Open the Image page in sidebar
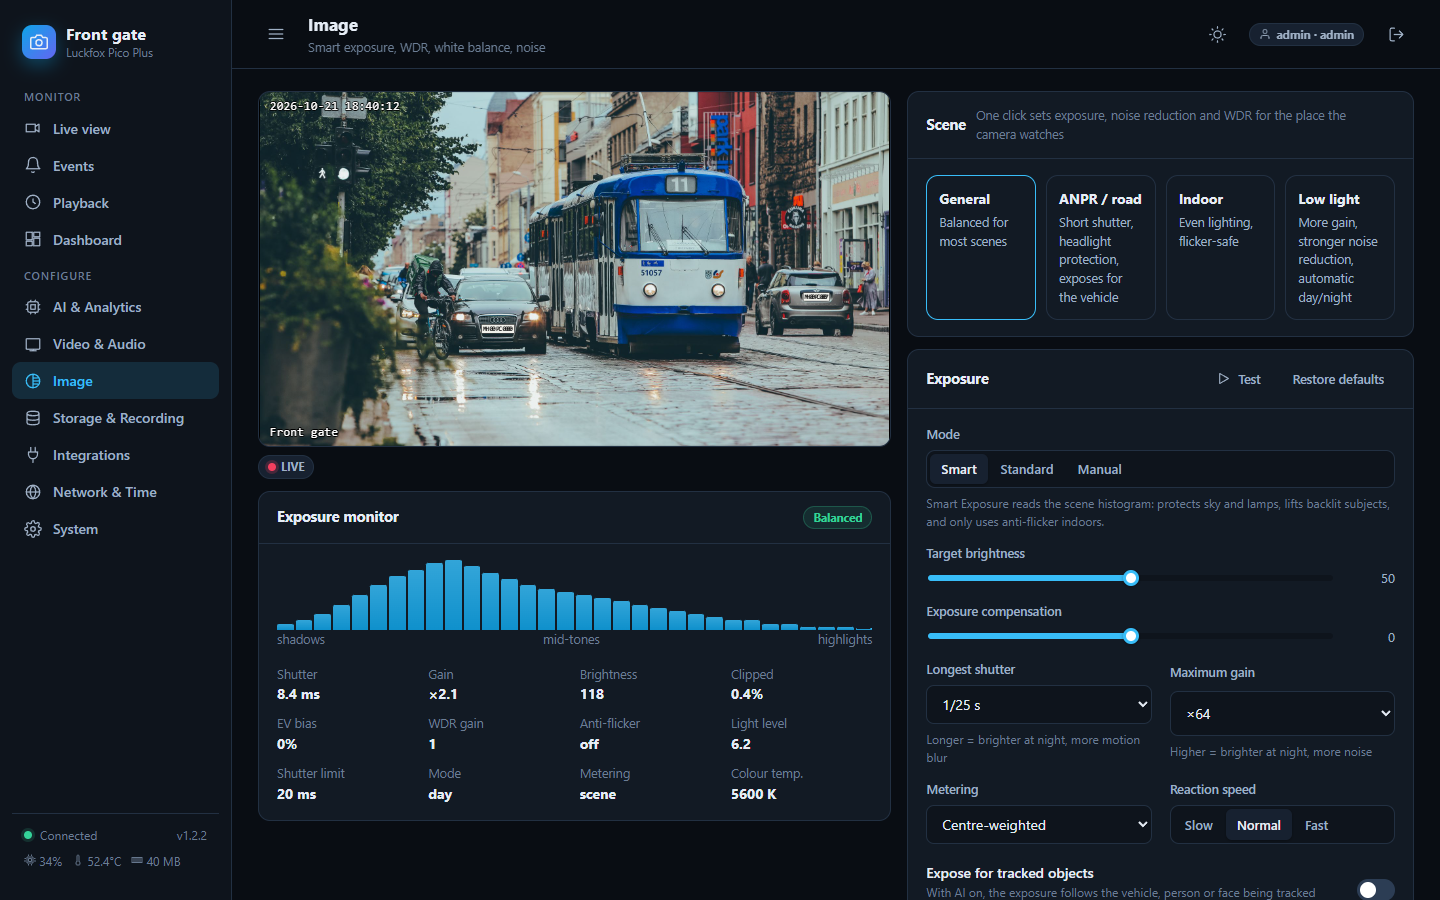 [115, 381]
